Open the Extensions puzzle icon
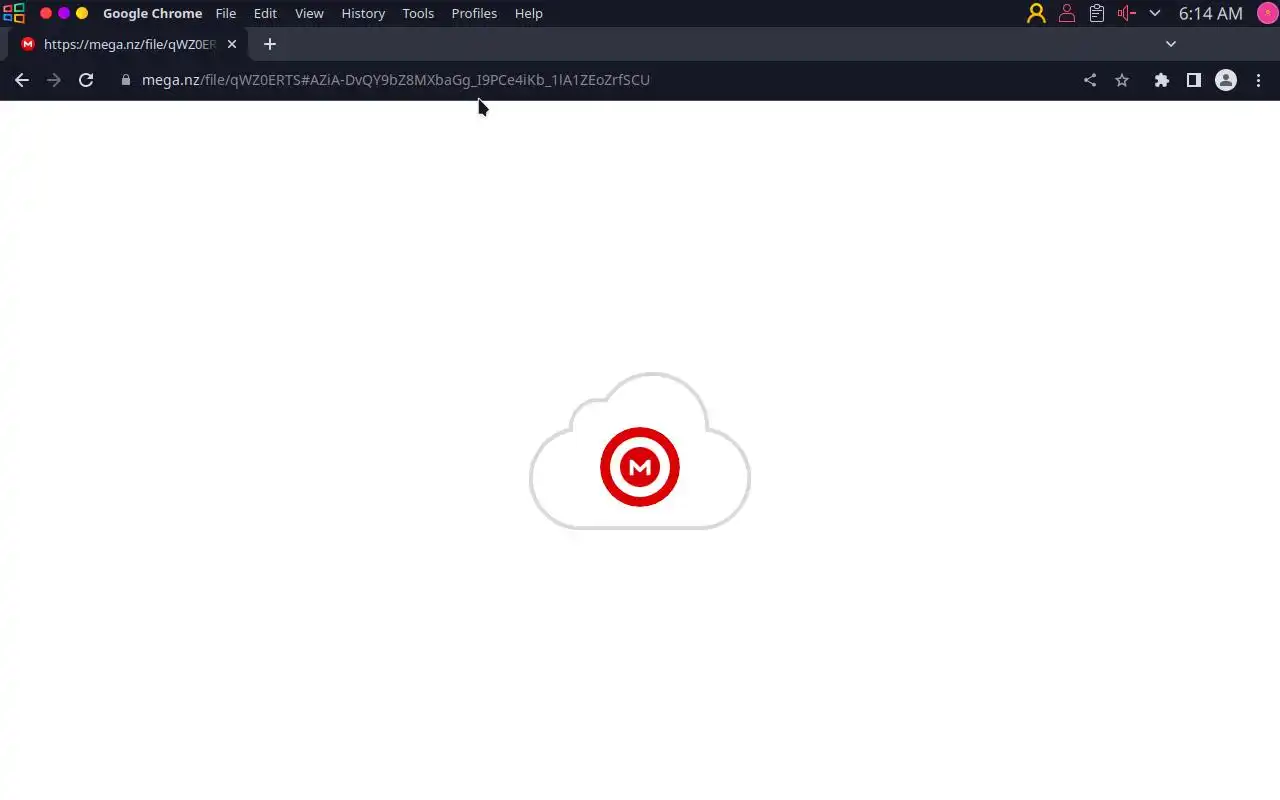1280x800 pixels. coord(1162,80)
